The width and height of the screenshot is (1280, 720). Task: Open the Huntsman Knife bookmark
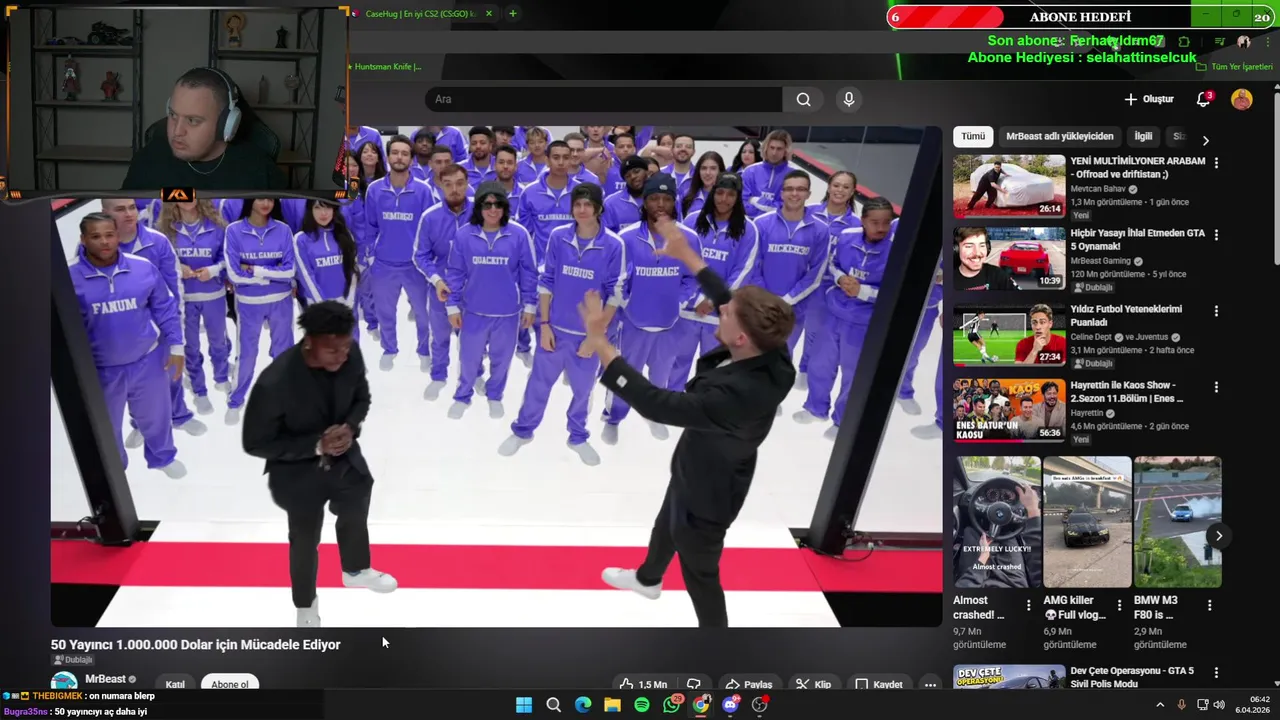click(x=383, y=67)
